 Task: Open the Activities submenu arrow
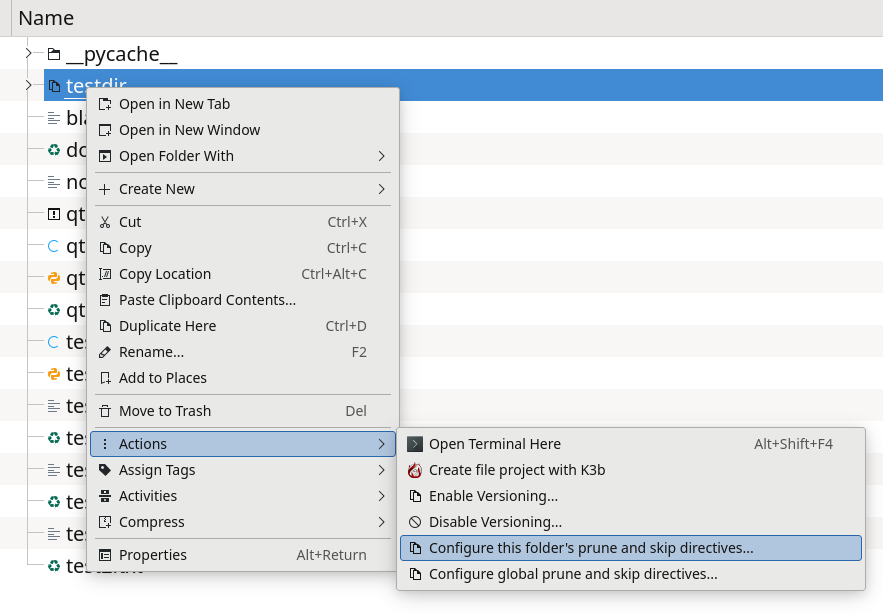382,496
